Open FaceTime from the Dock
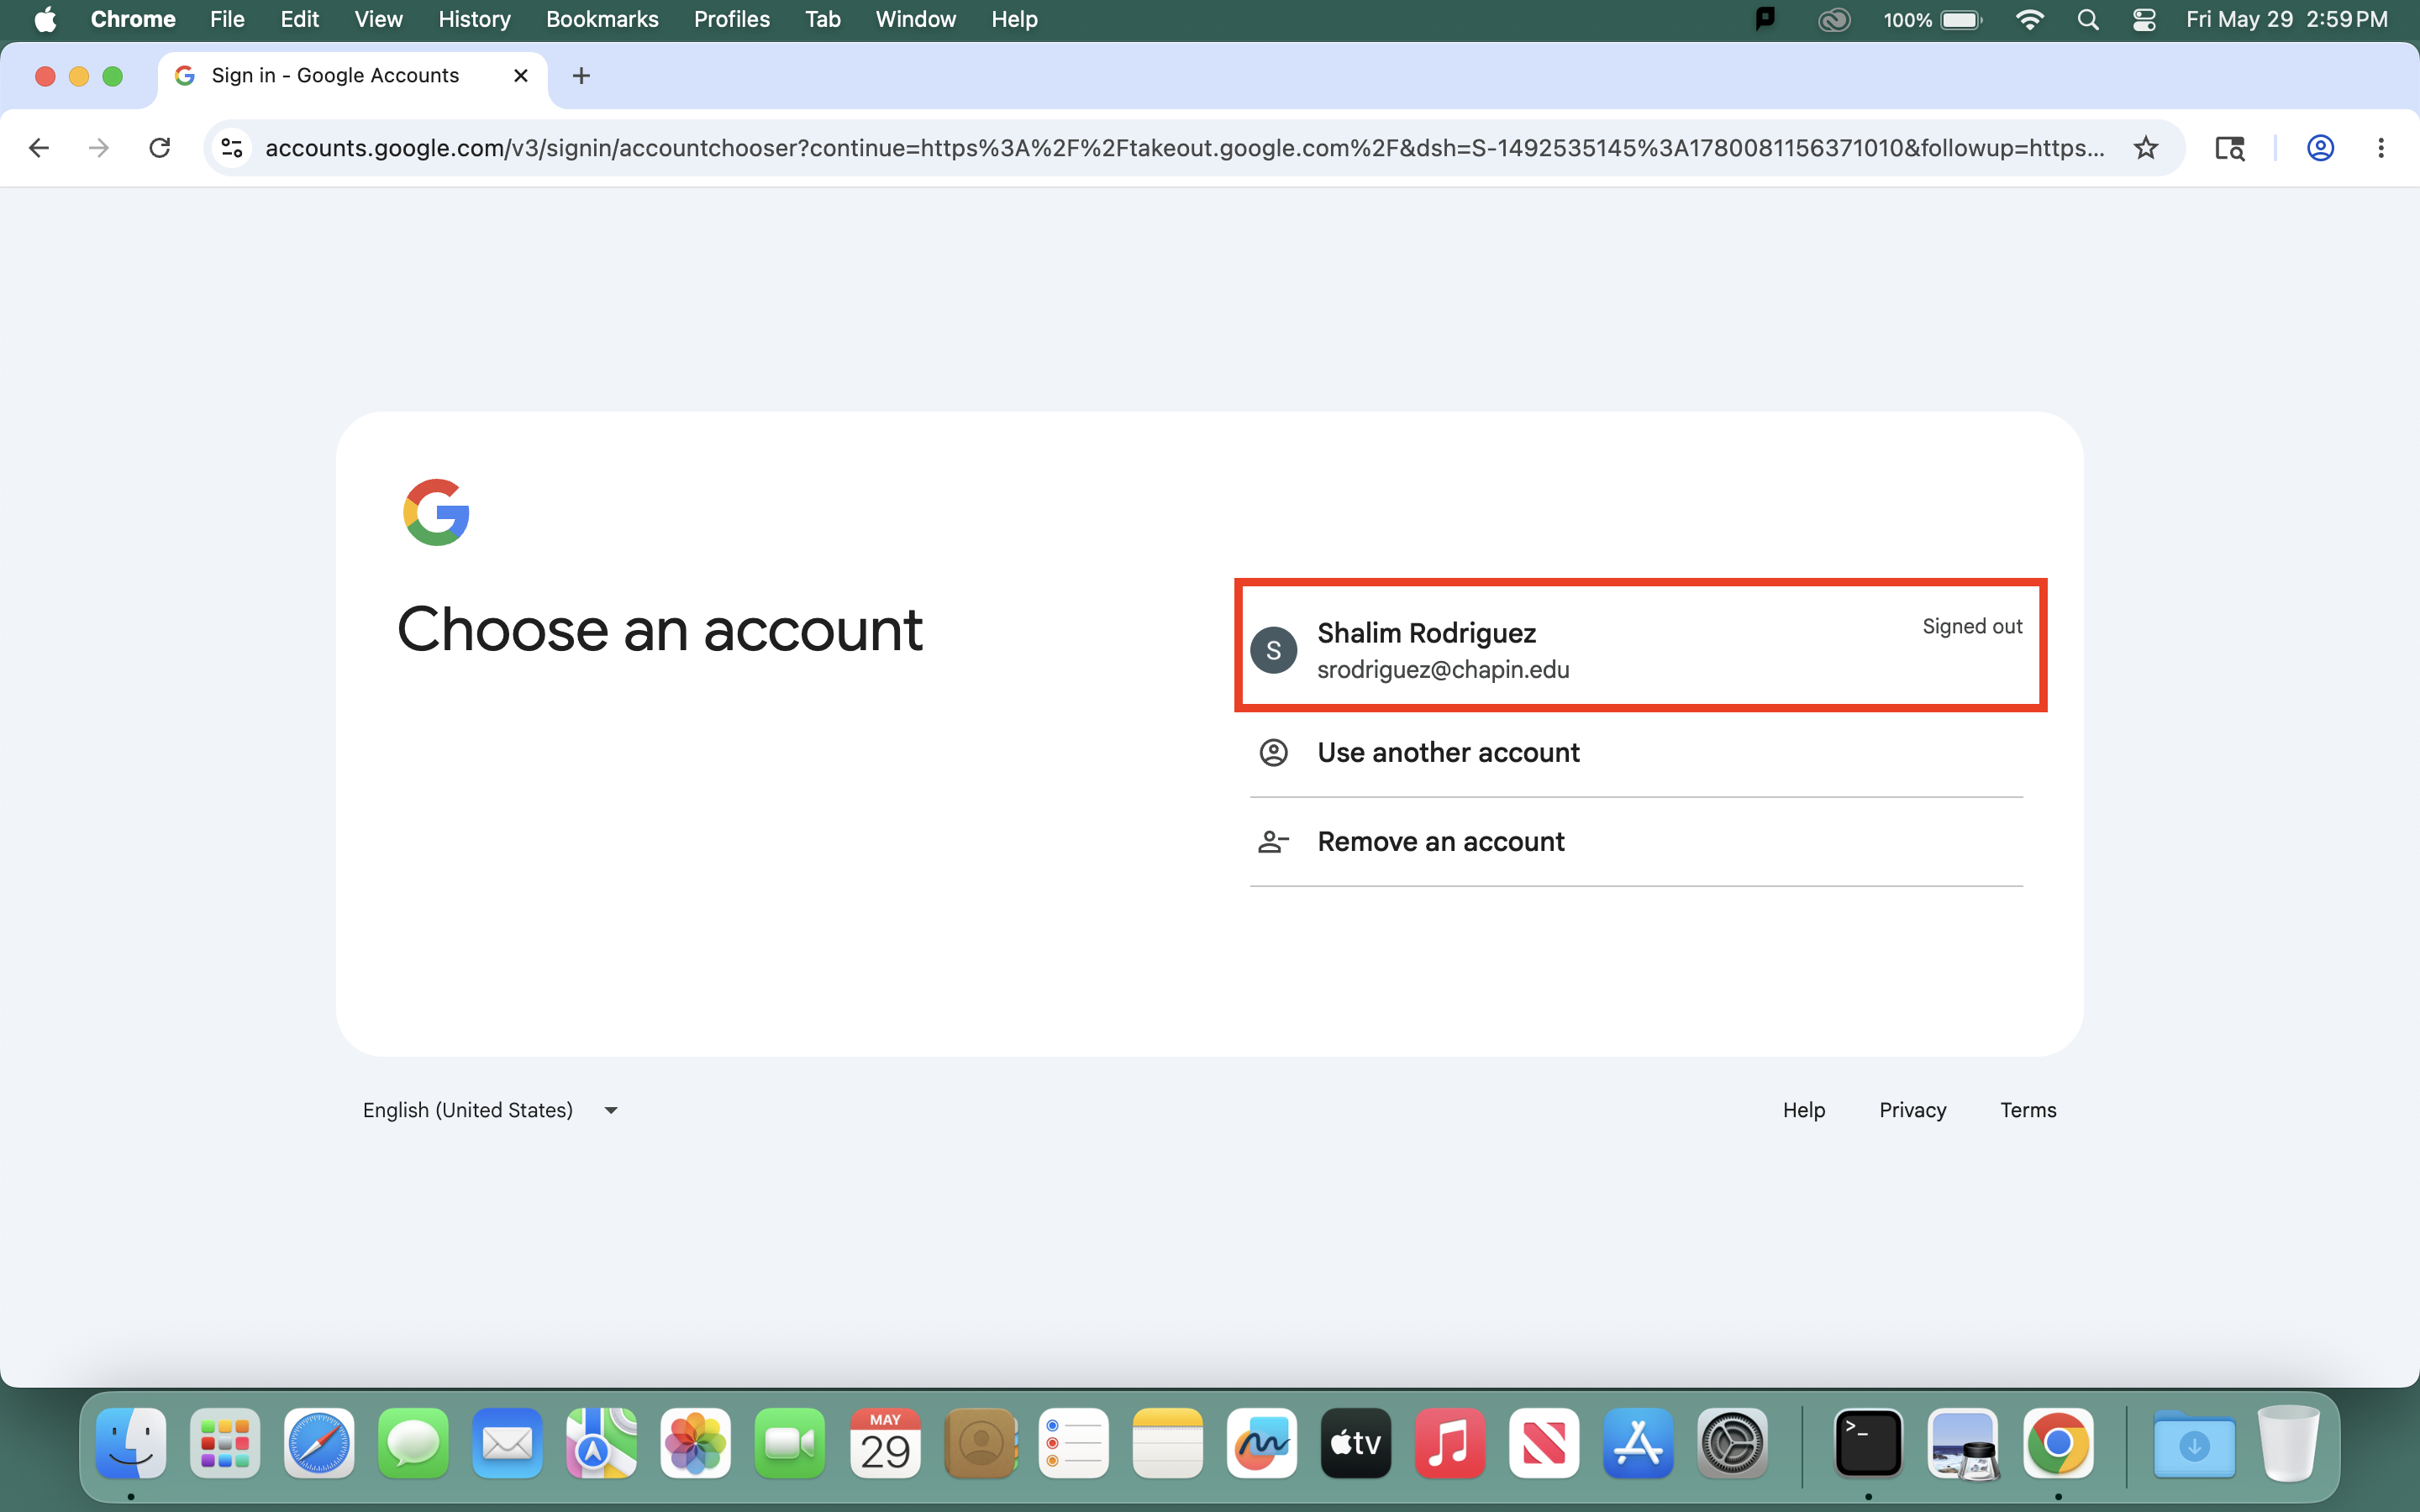 pos(789,1443)
